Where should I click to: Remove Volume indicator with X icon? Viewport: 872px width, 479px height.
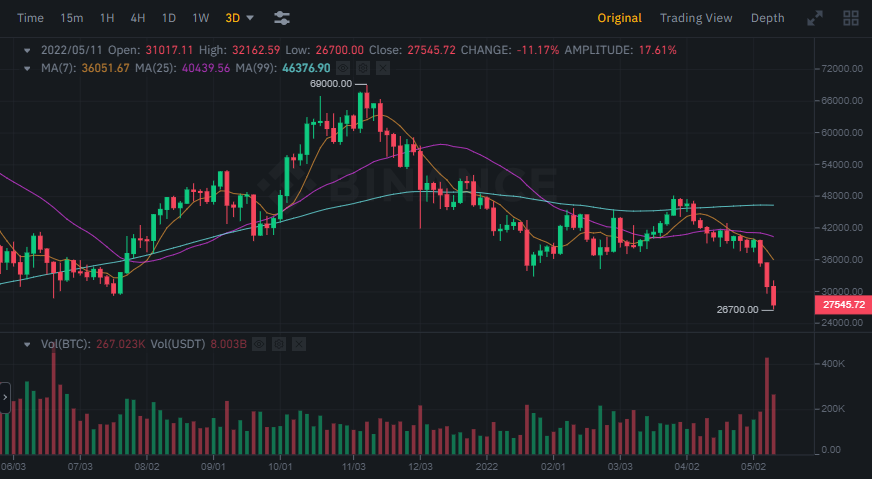coord(299,344)
